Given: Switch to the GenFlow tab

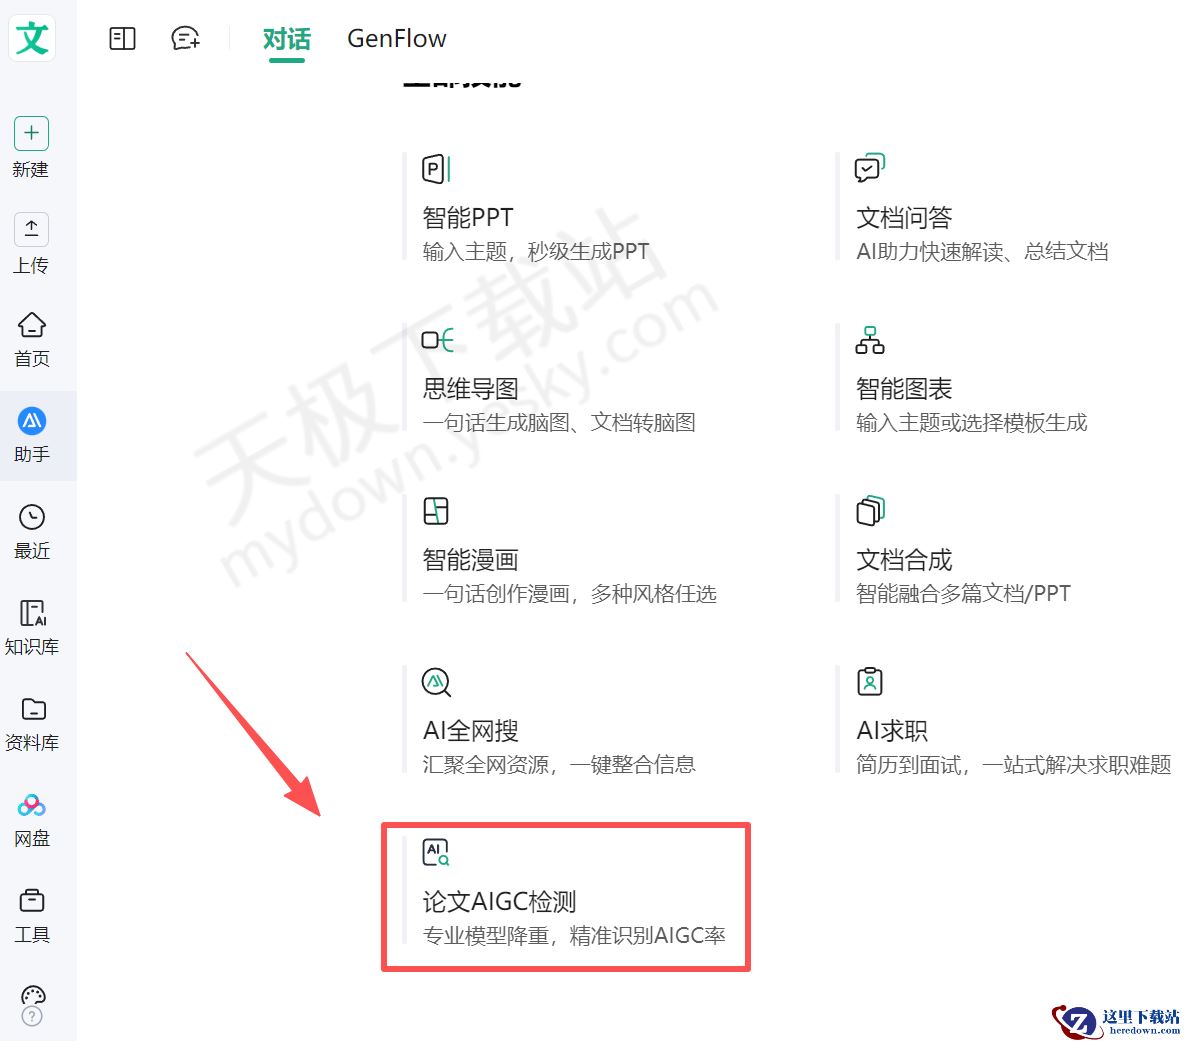Looking at the screenshot, I should (396, 39).
